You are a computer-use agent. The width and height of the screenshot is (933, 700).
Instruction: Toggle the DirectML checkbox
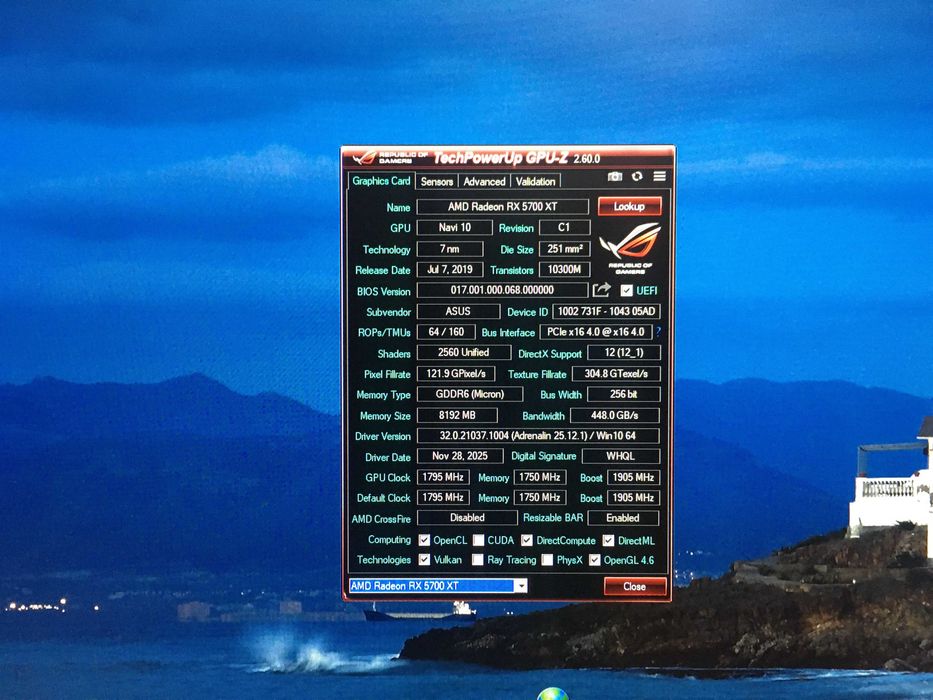click(x=608, y=540)
